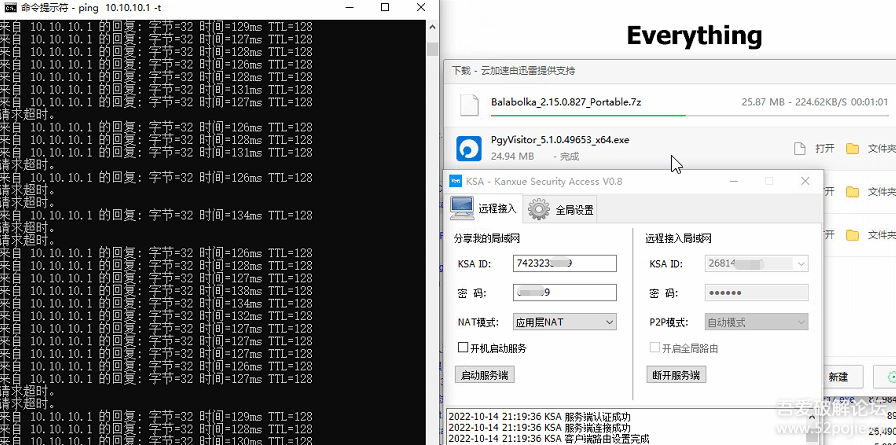This screenshot has height=445, width=896.
Task: Minimize the Command Prompt window
Action: pyautogui.click(x=350, y=7)
